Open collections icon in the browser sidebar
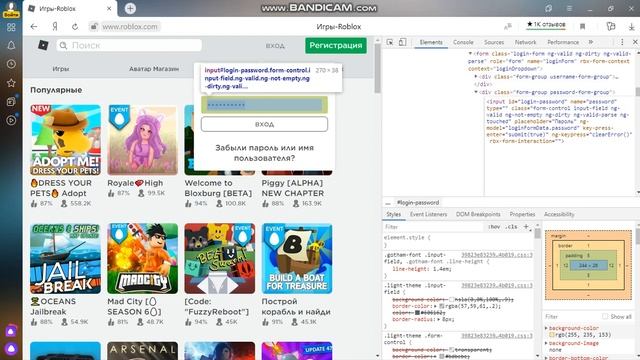Image resolution: width=640 pixels, height=360 pixels. pyautogui.click(x=11, y=102)
